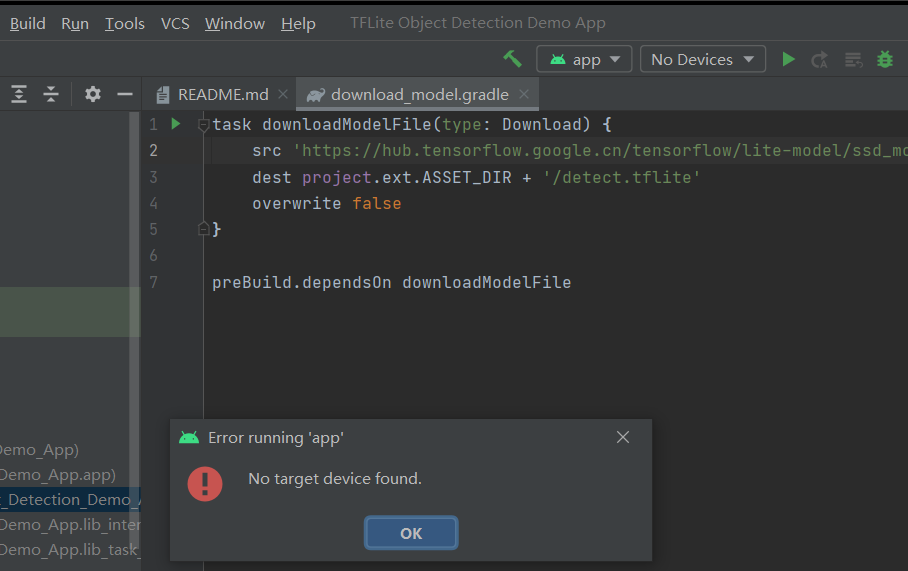Click the src URL string on line 2

tap(600, 151)
